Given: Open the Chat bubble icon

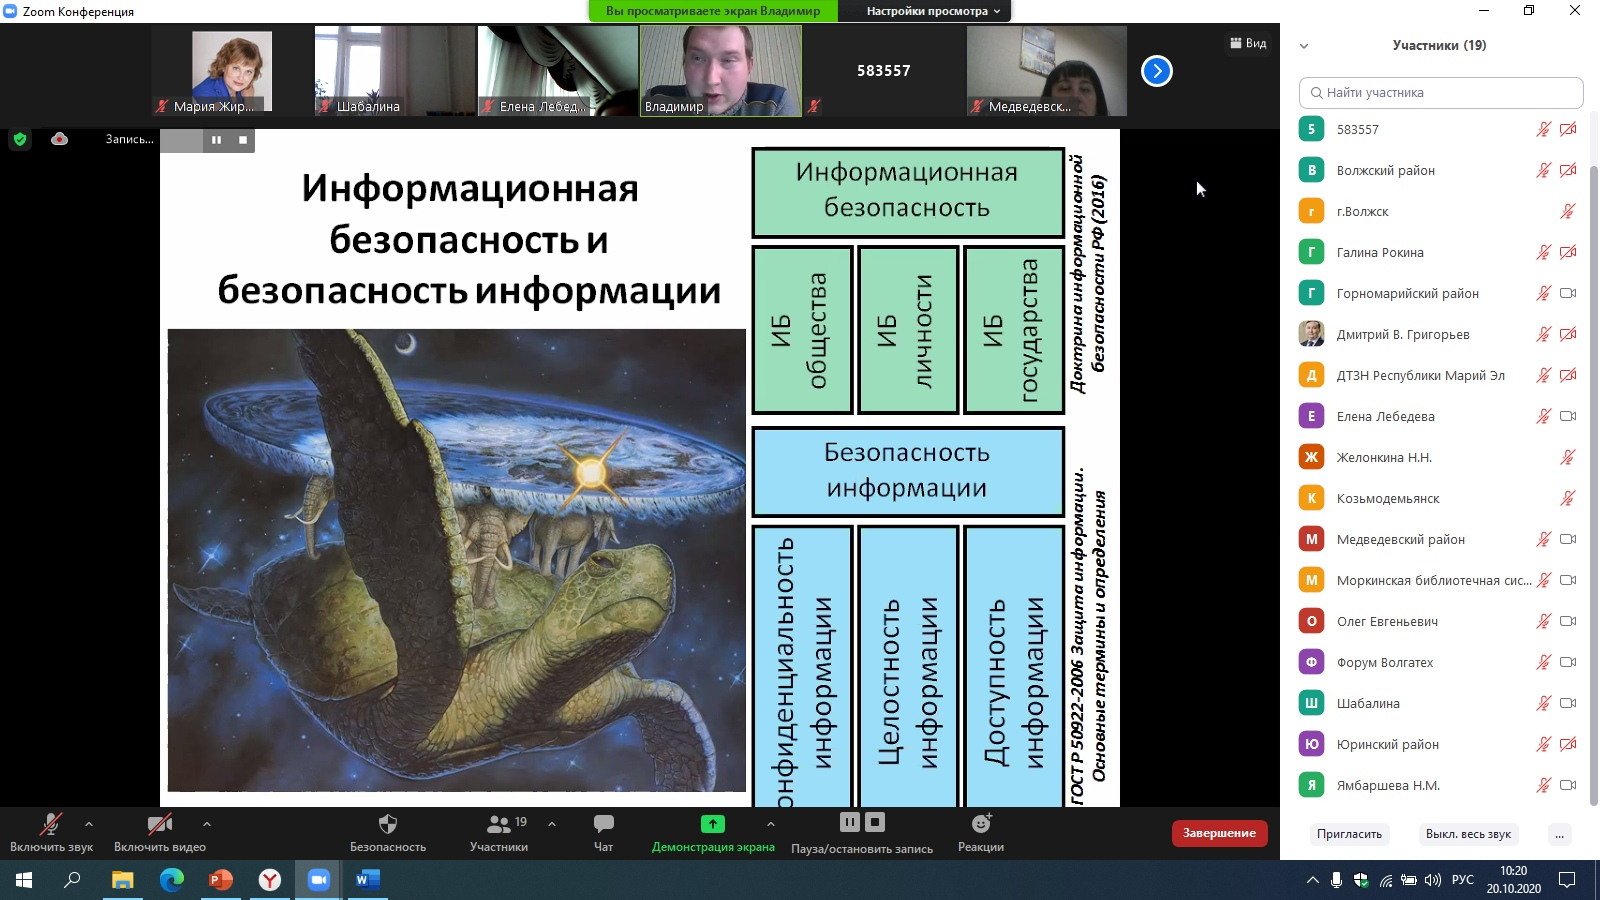Looking at the screenshot, I should pos(604,824).
